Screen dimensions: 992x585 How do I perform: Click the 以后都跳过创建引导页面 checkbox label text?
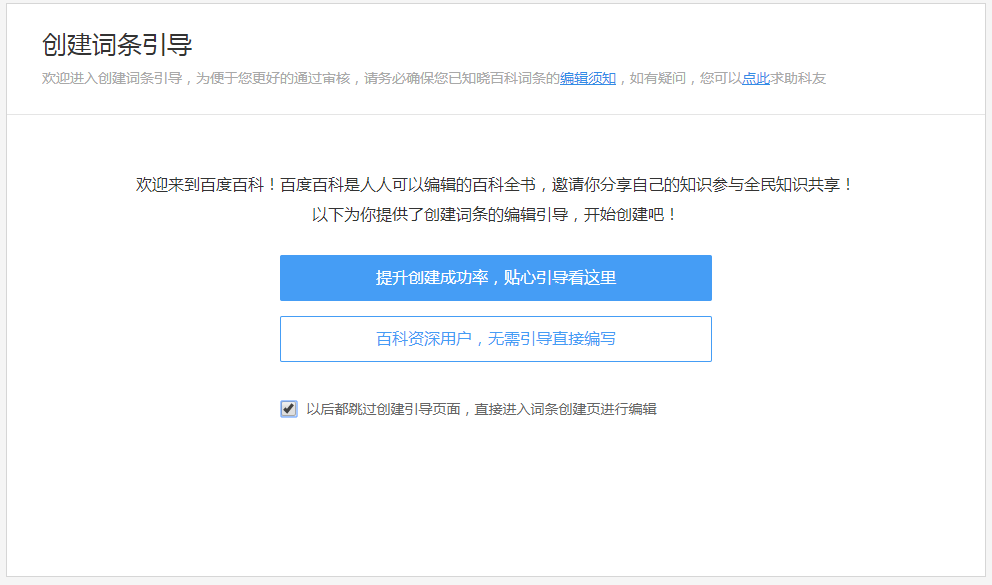481,409
